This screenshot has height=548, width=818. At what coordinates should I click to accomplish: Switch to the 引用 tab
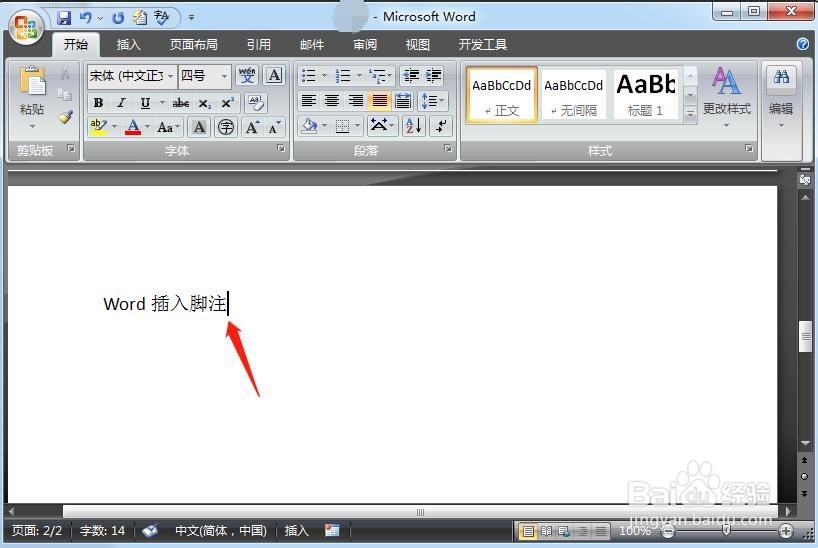[x=259, y=45]
